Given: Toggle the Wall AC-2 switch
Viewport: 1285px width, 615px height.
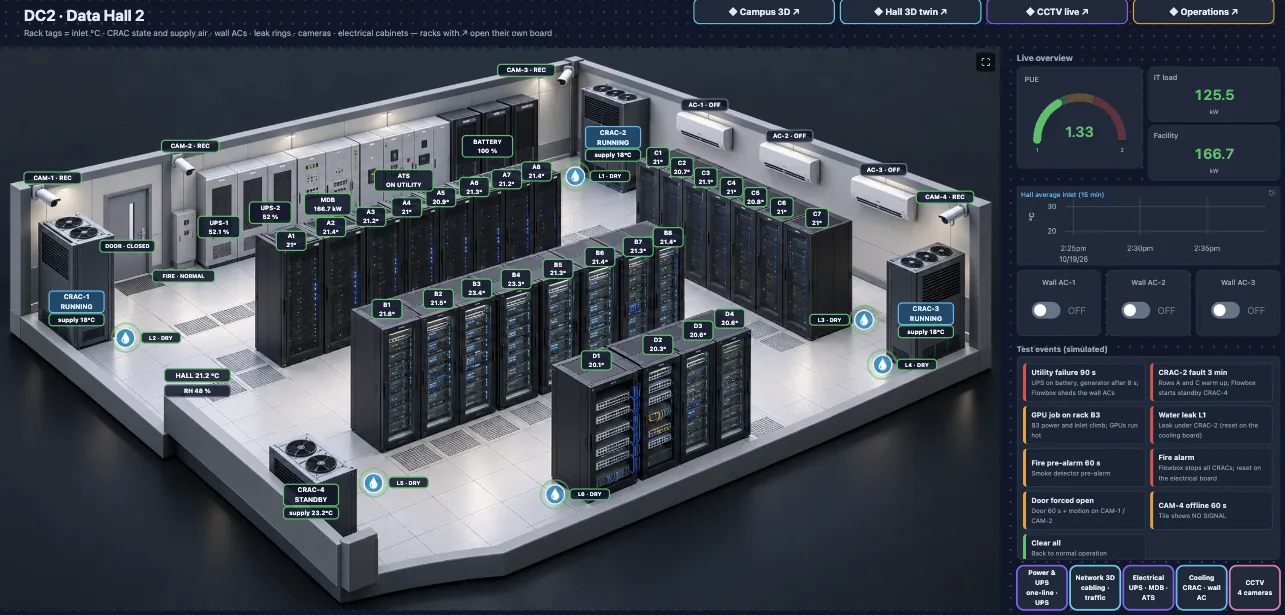Looking at the screenshot, I should coord(1136,310).
